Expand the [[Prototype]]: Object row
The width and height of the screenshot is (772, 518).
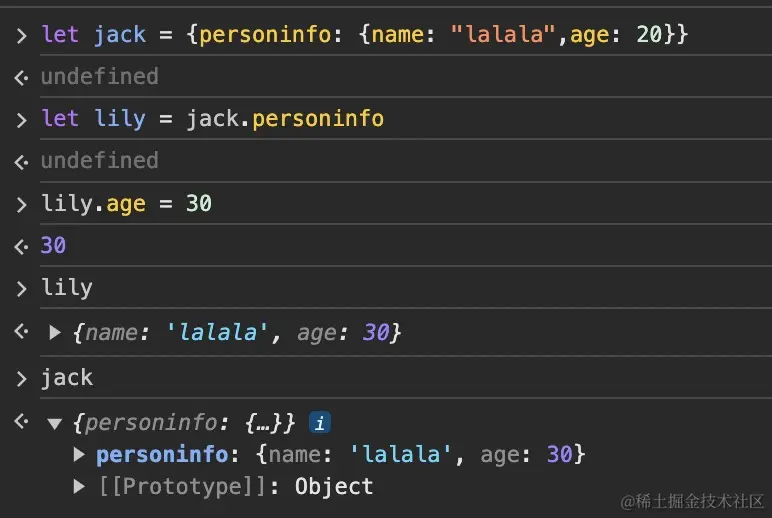79,486
